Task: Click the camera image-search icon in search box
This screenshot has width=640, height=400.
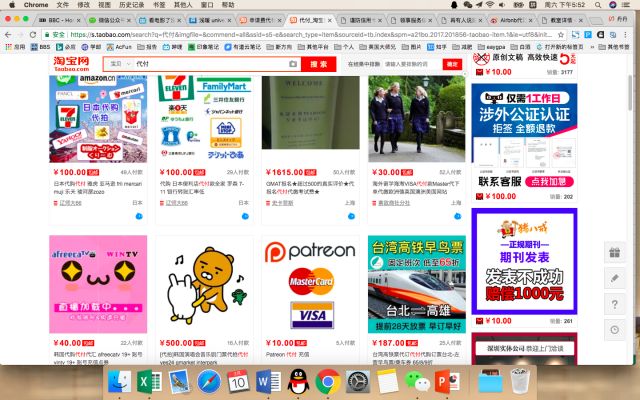Action: click(293, 64)
